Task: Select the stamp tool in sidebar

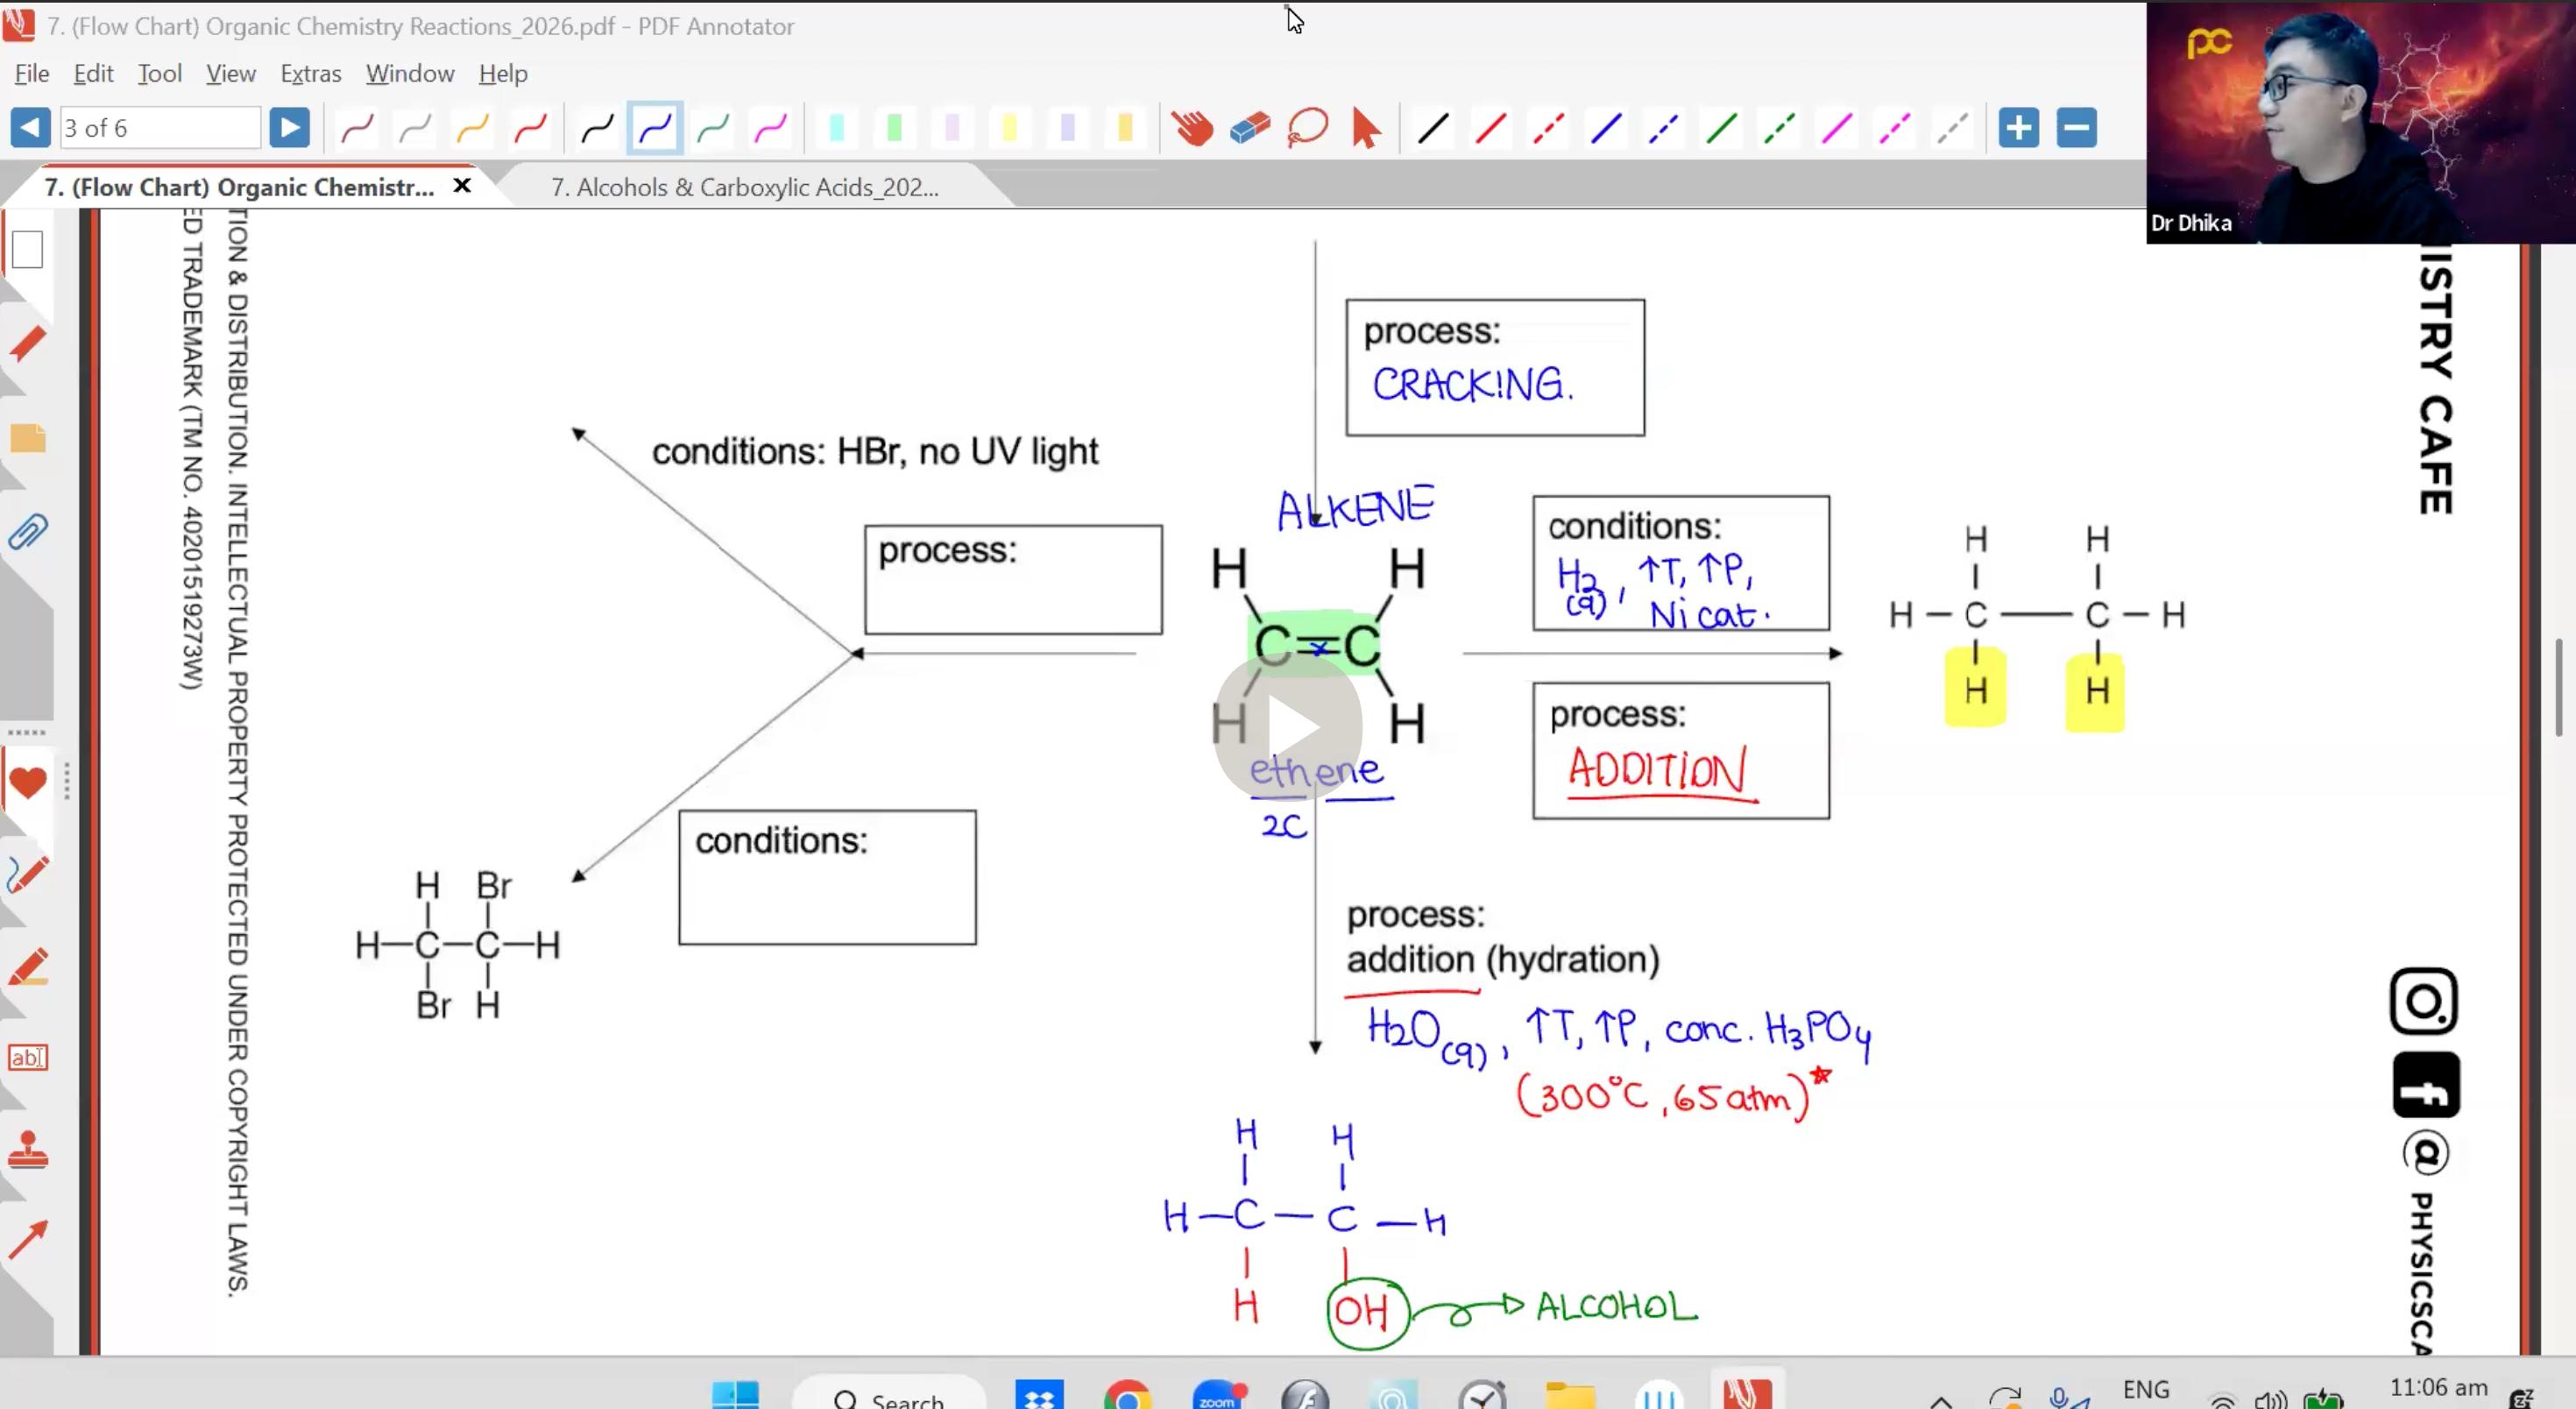Action: point(27,1149)
